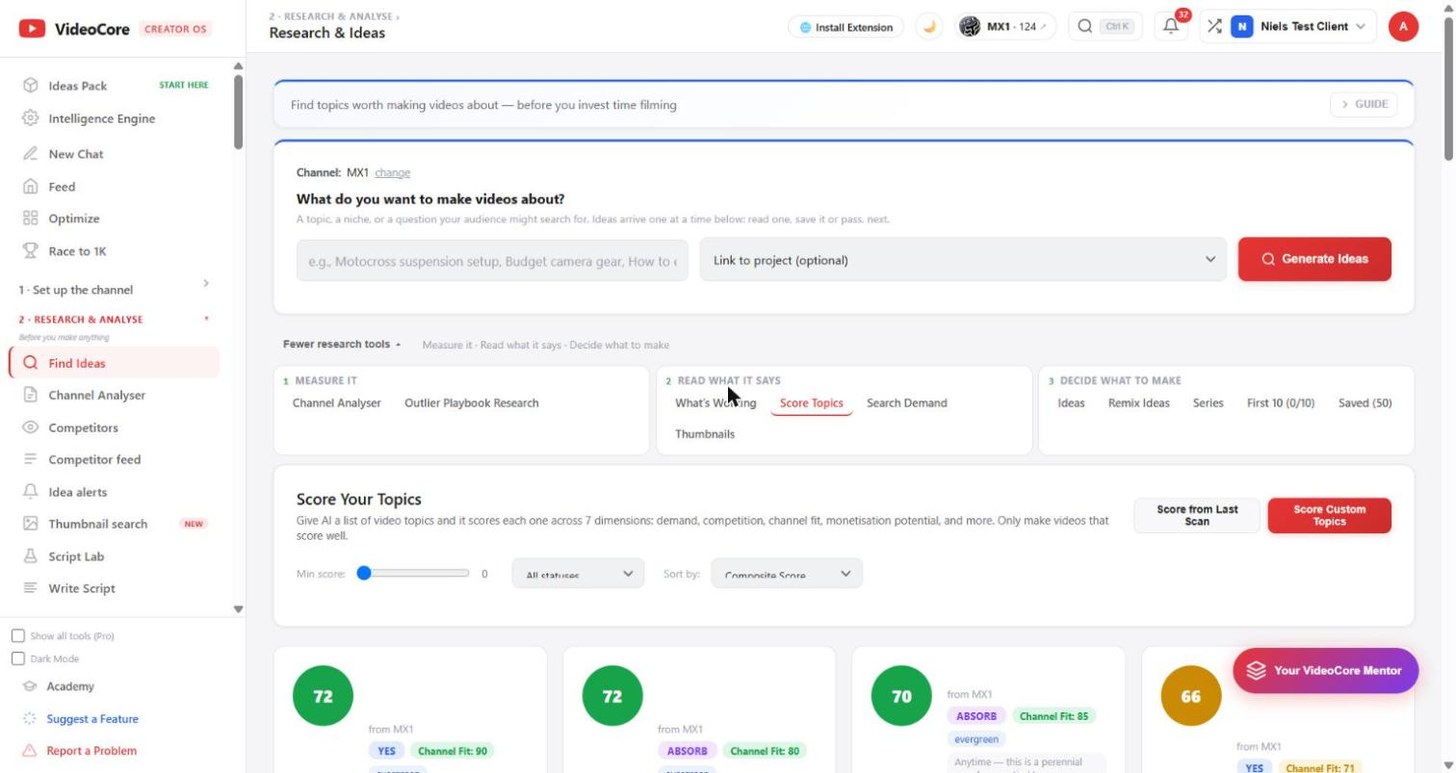Click the Score from Last Scan button
The height and width of the screenshot is (773, 1456).
1197,515
